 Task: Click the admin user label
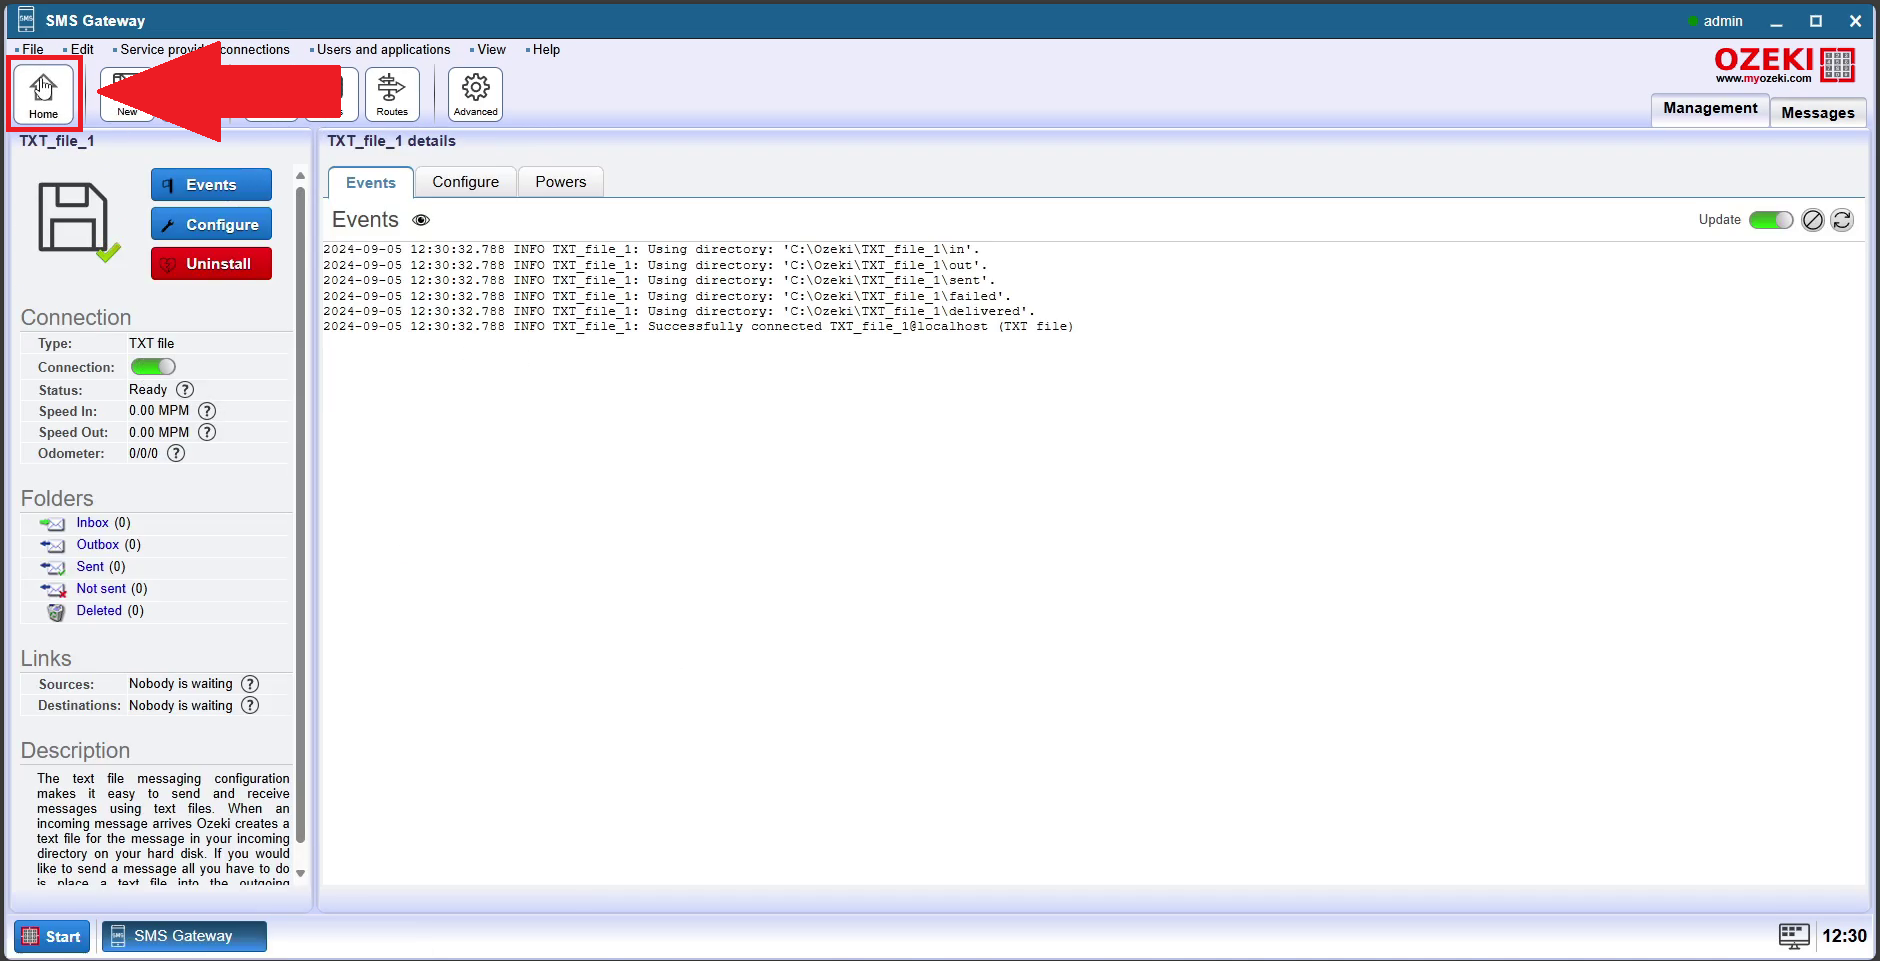1722,21
